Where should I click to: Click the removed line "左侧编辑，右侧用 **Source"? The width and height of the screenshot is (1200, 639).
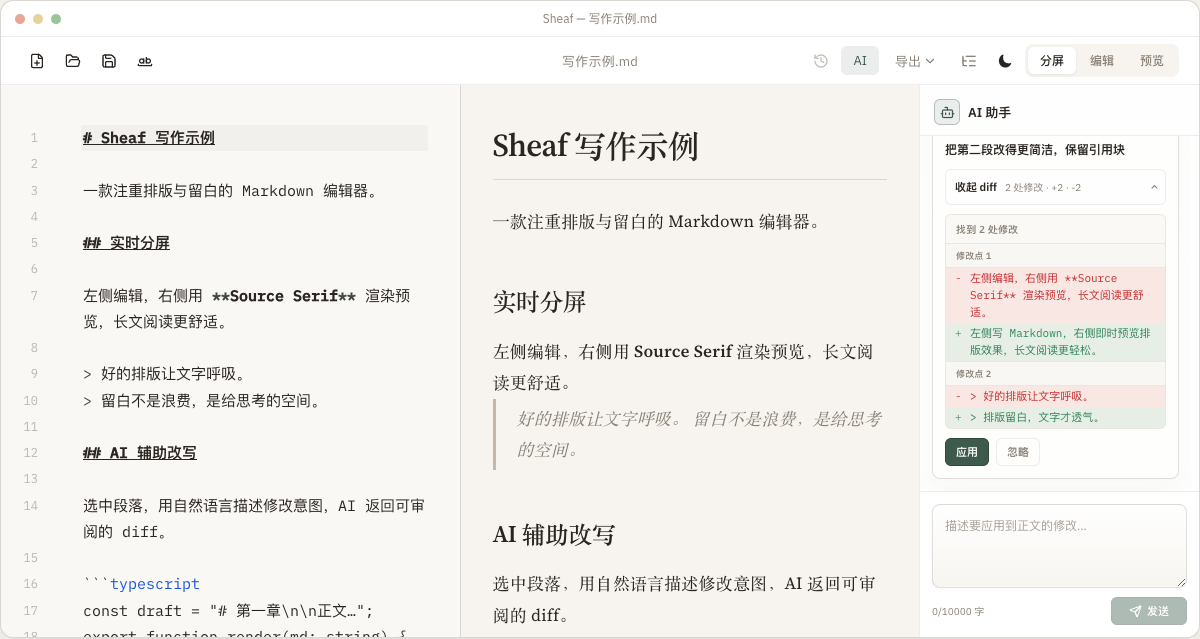tap(1055, 295)
